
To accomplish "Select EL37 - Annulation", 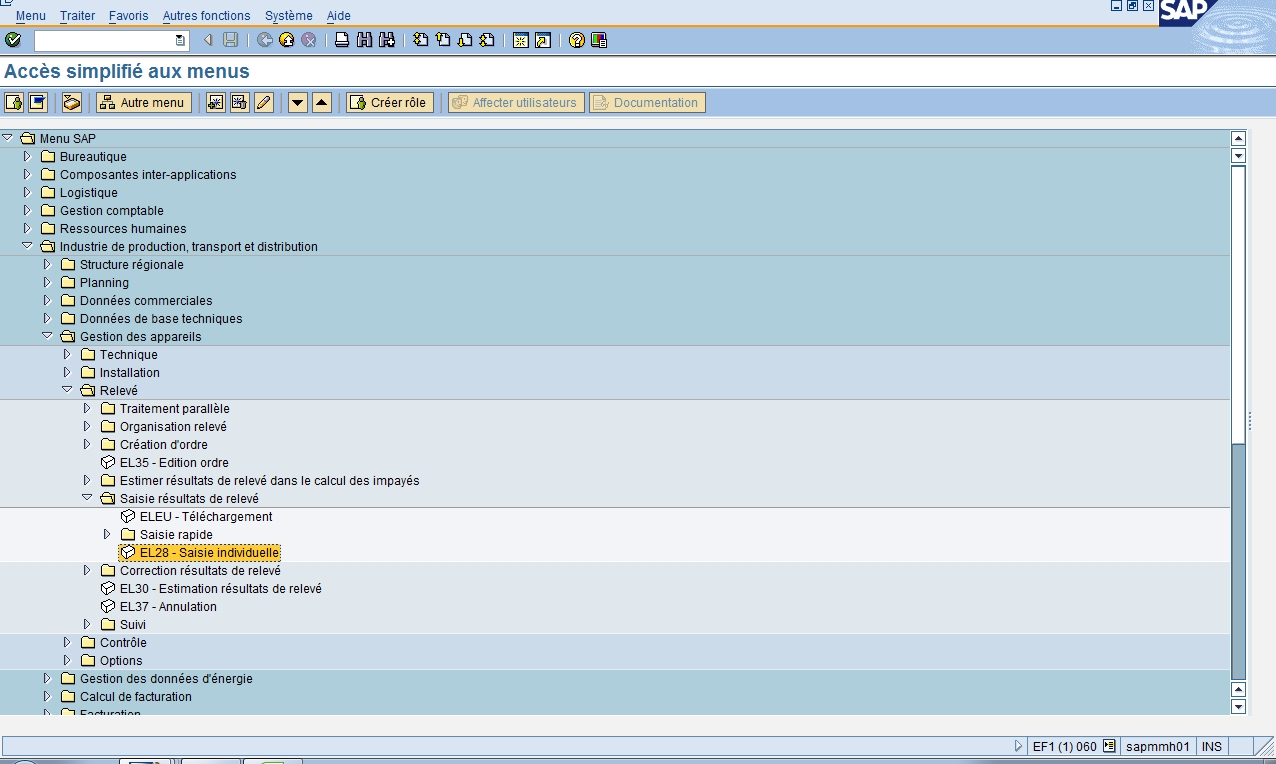I will point(168,607).
